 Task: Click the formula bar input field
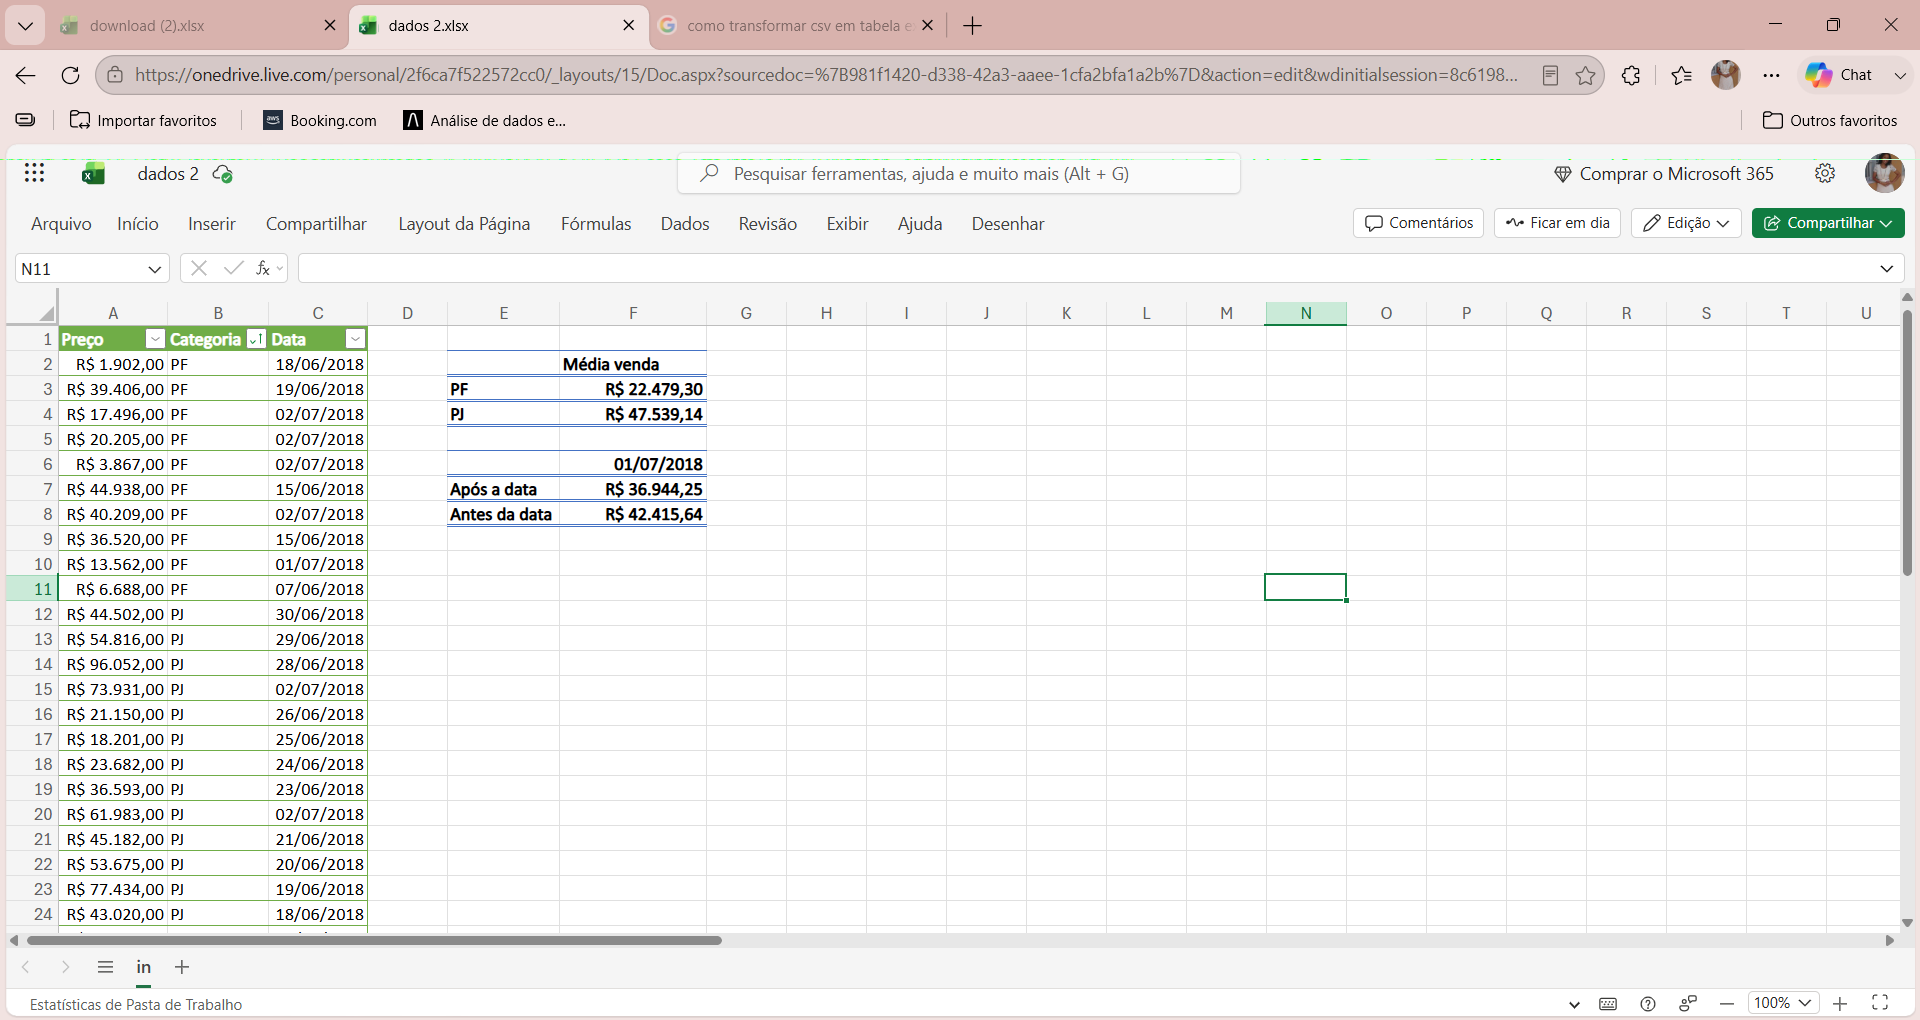[x=1085, y=268]
